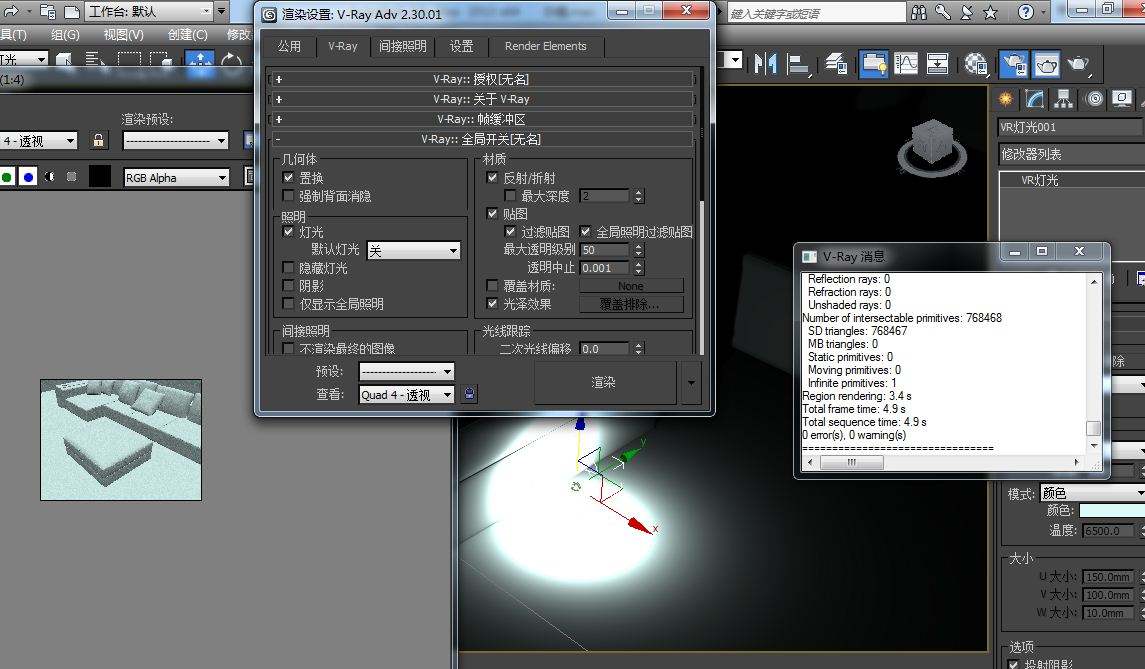Toggle the alpha channel display icon
Image resolution: width=1145 pixels, height=669 pixels.
50,177
